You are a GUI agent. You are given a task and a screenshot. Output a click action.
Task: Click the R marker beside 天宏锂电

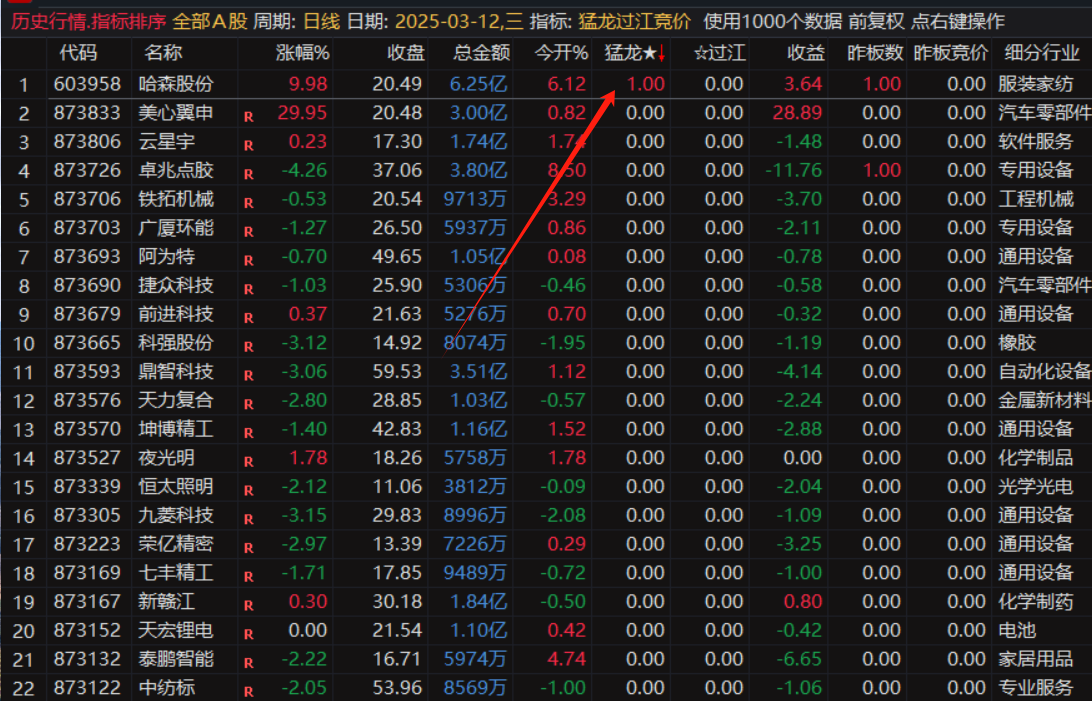[248, 633]
